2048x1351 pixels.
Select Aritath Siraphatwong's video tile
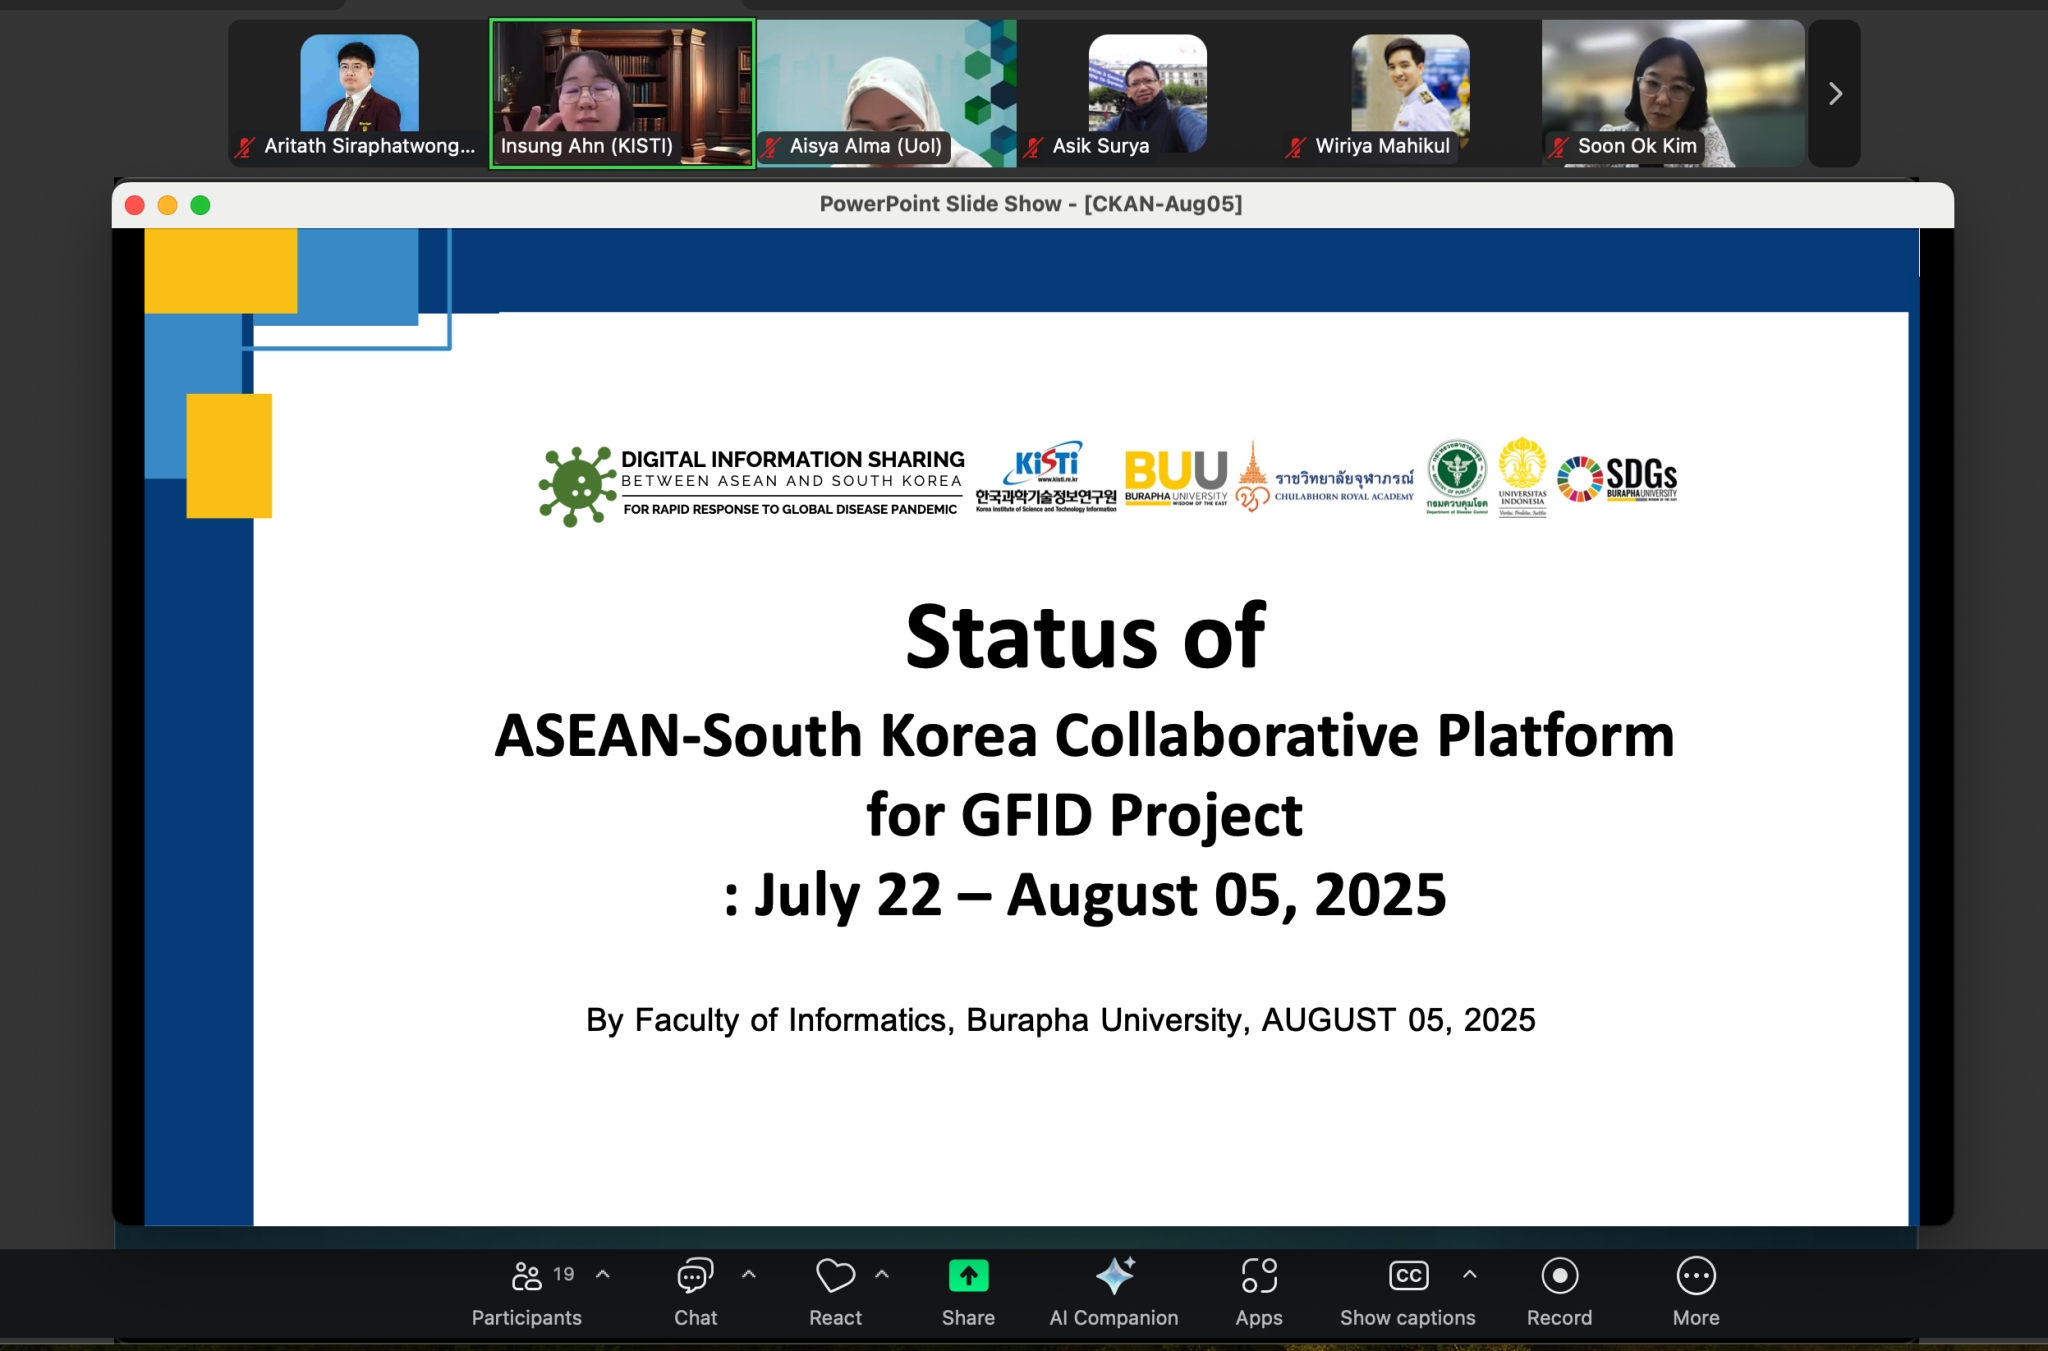pyautogui.click(x=359, y=94)
